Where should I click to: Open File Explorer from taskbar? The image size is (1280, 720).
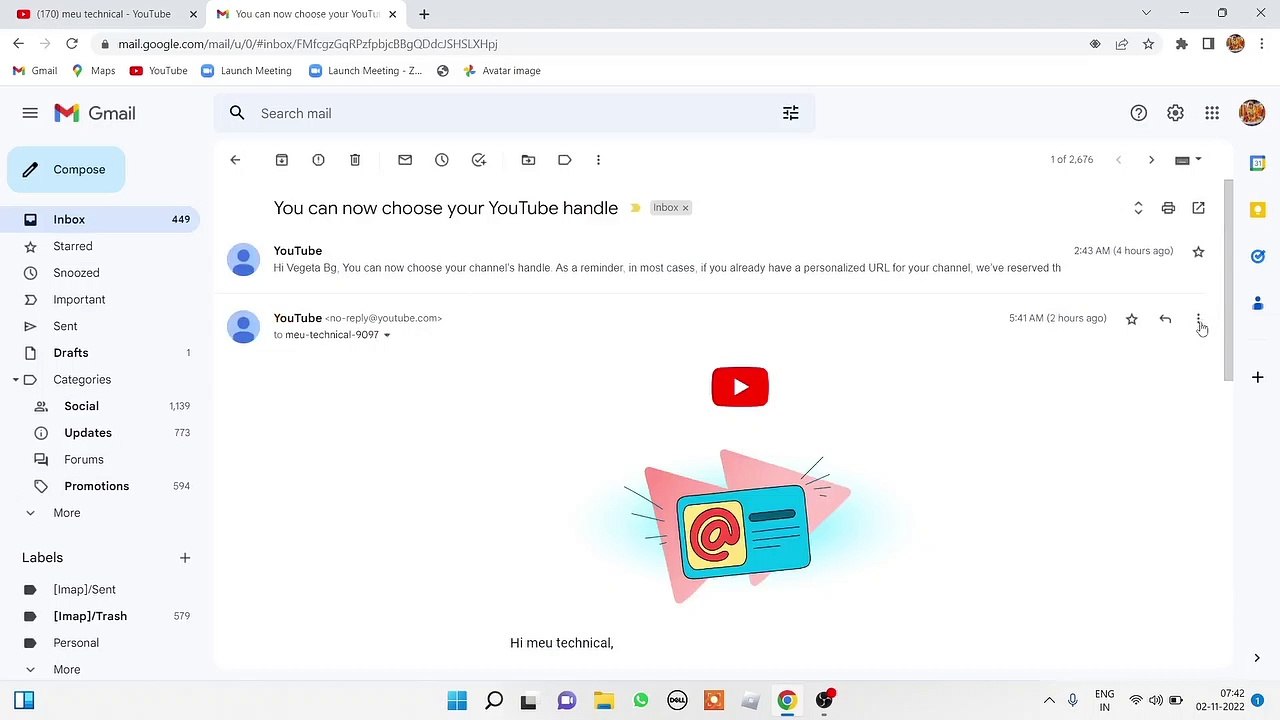[604, 701]
